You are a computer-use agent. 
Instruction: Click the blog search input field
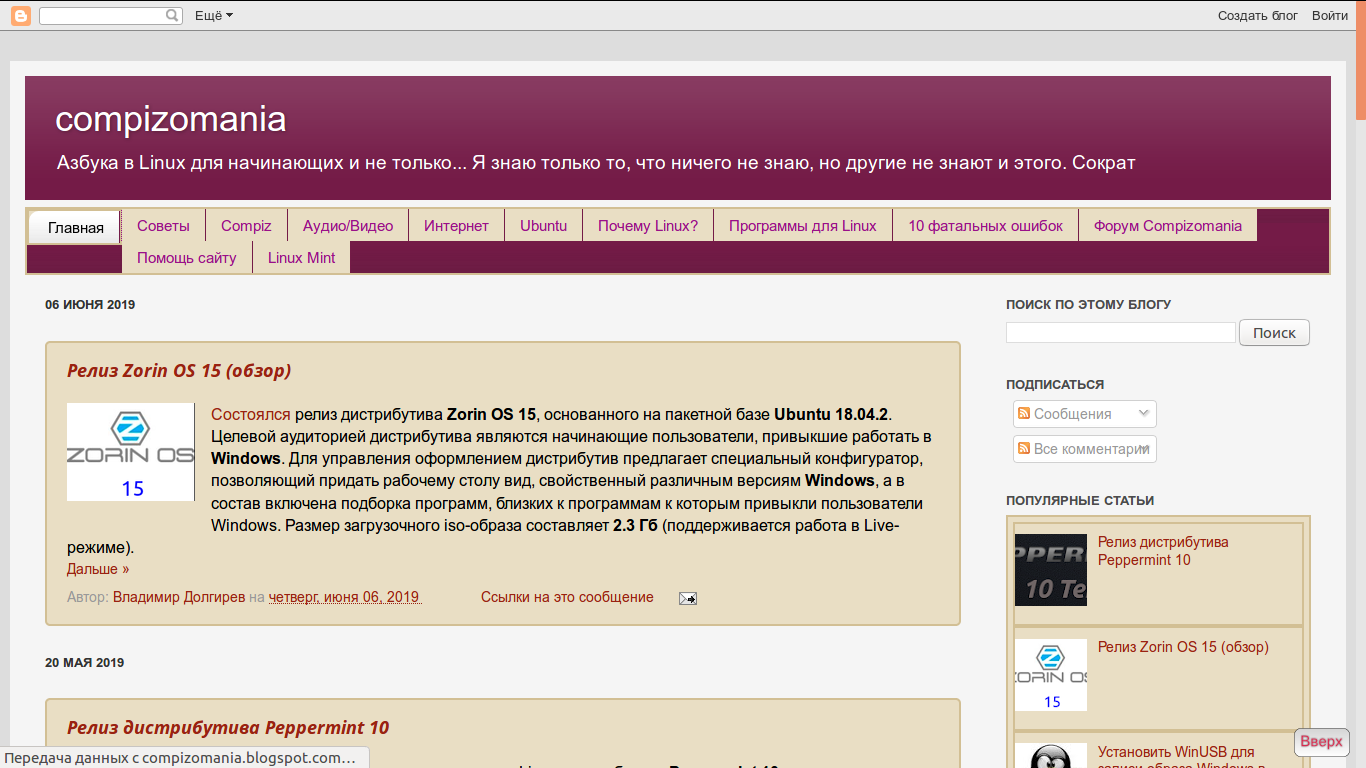(1120, 333)
